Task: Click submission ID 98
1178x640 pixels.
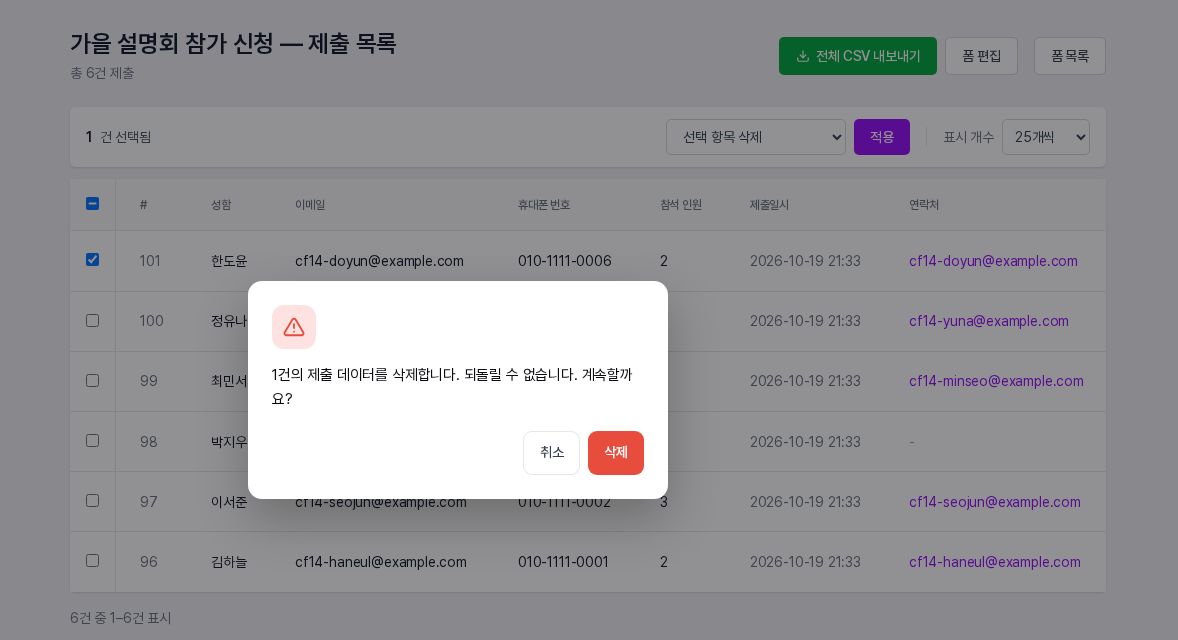Action: tap(149, 442)
